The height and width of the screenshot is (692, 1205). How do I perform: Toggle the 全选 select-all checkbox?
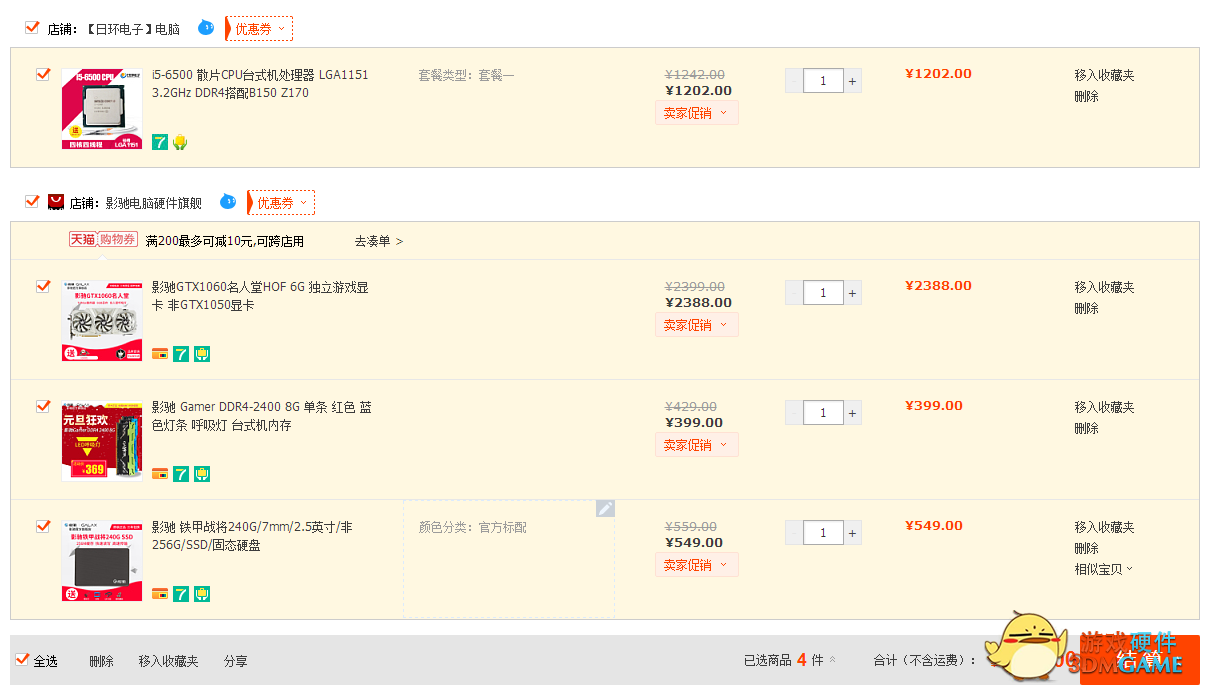click(x=22, y=660)
